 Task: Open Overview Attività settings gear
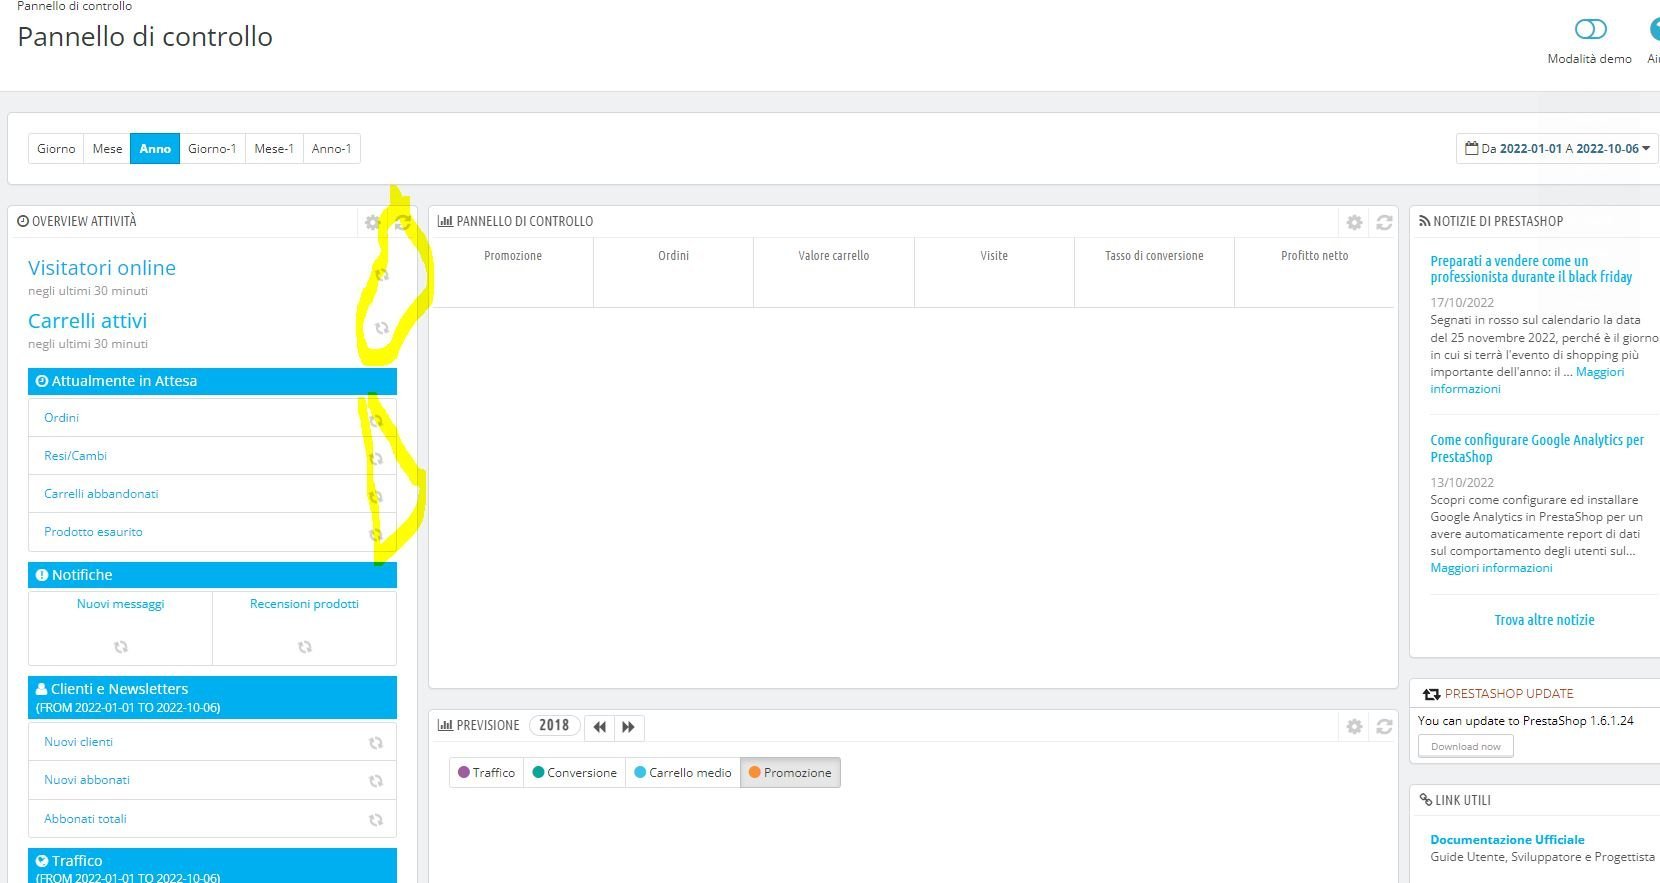click(372, 222)
